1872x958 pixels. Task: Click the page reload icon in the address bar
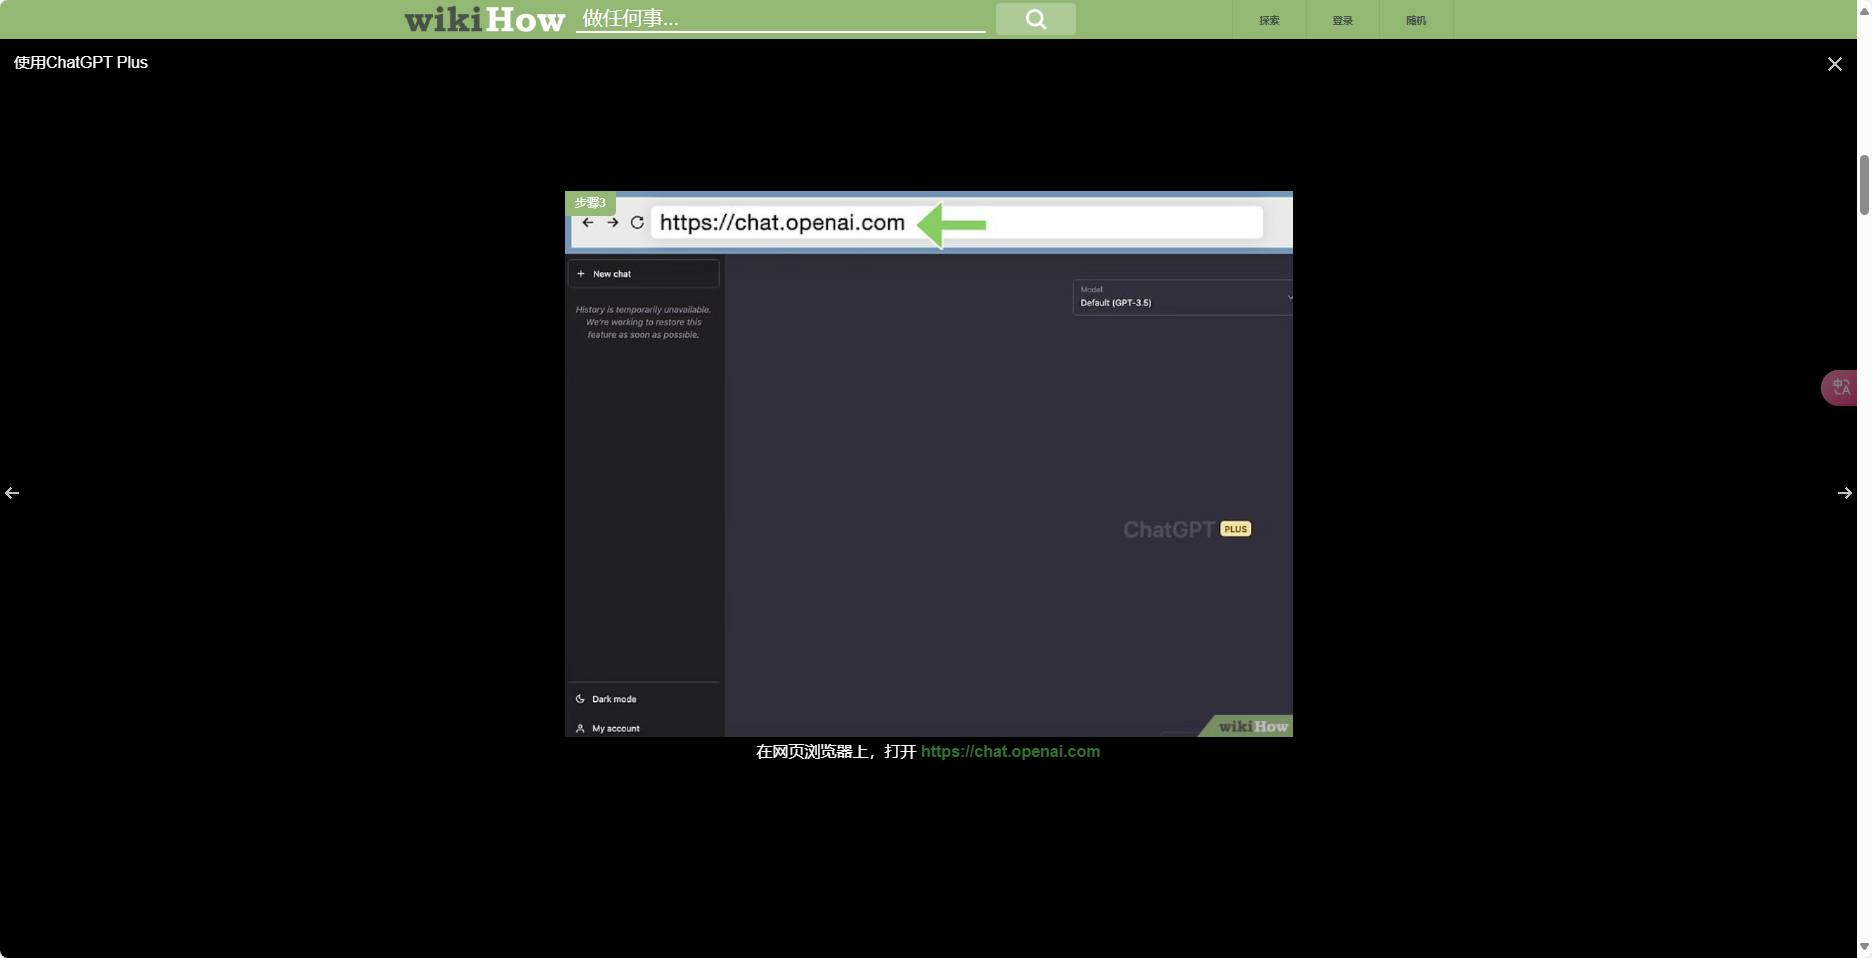coord(637,222)
